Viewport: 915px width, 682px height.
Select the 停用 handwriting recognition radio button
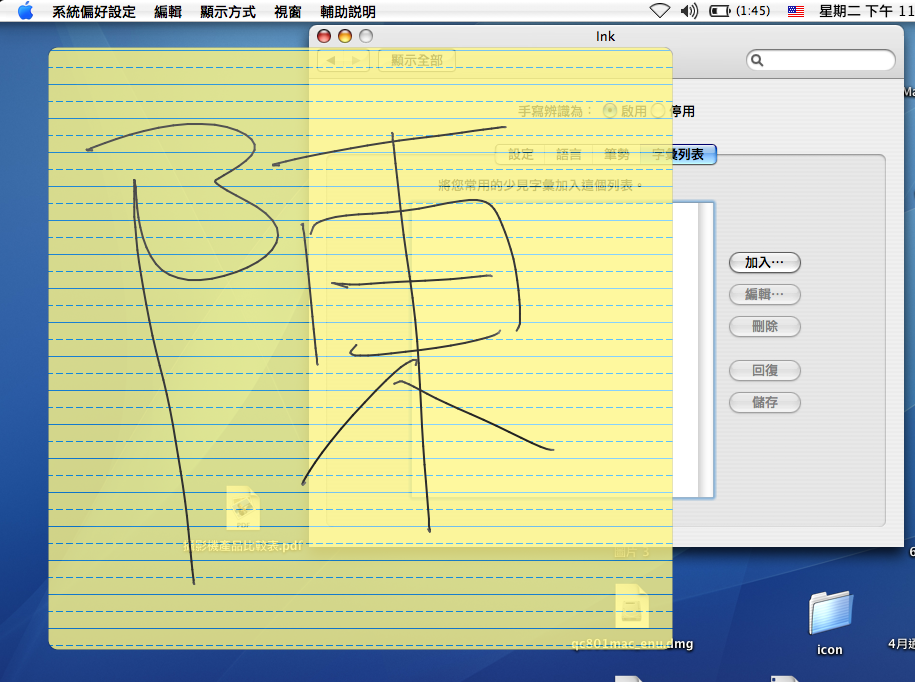(x=658, y=111)
